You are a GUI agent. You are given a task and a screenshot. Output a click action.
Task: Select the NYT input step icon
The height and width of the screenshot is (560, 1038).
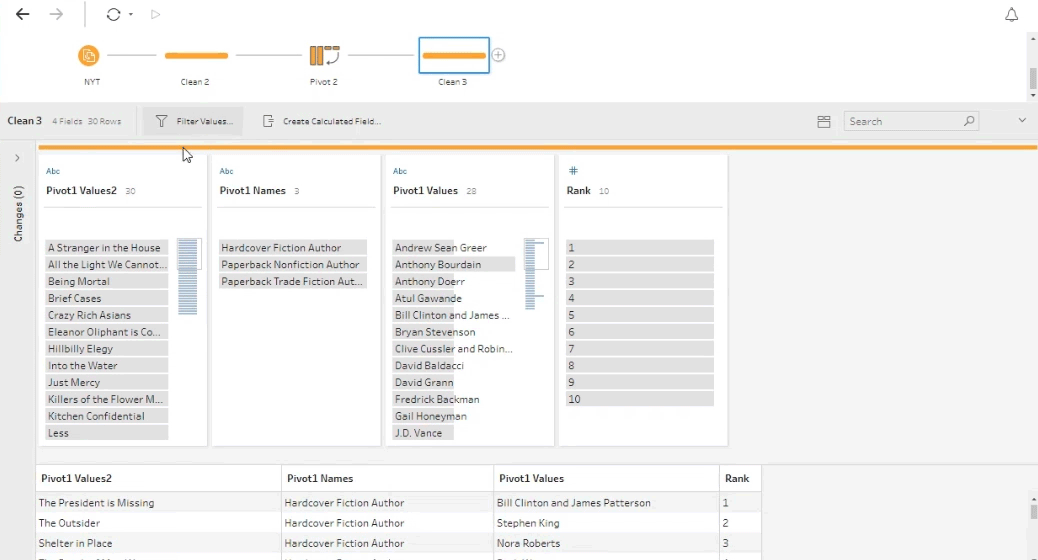point(89,56)
